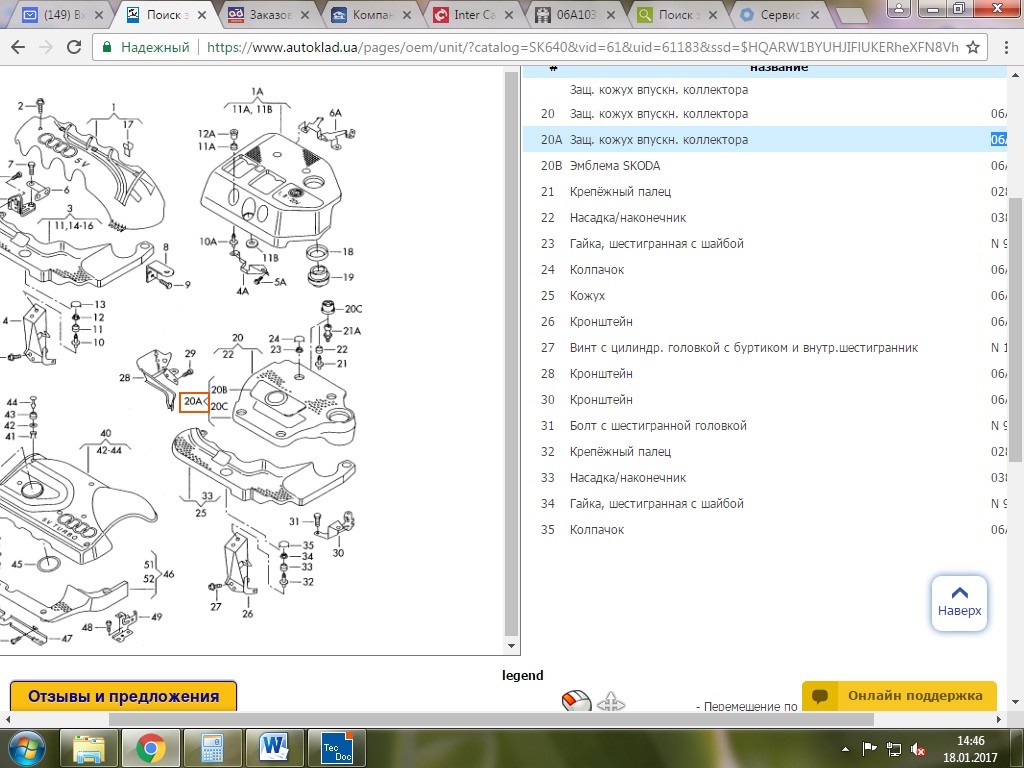Open Calculator from the taskbar
Screen dimensions: 1024x768
coord(212,748)
